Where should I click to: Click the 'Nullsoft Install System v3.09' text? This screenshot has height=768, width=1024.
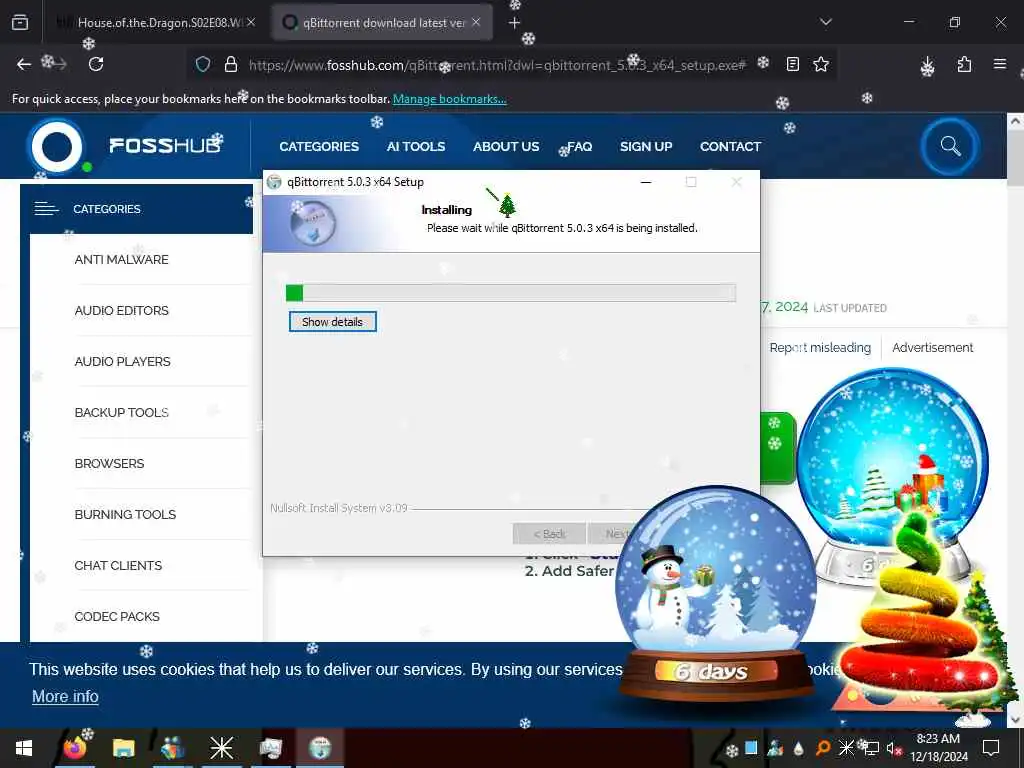(x=339, y=507)
